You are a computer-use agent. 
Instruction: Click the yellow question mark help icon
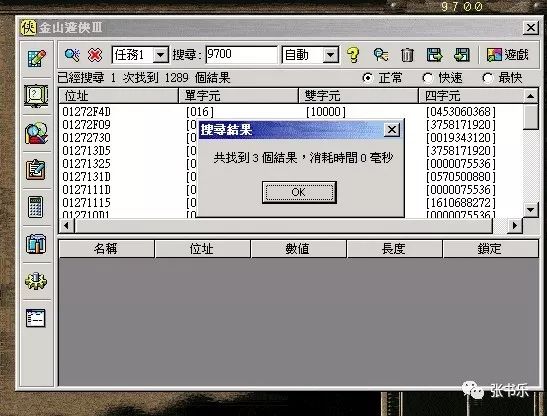(353, 55)
